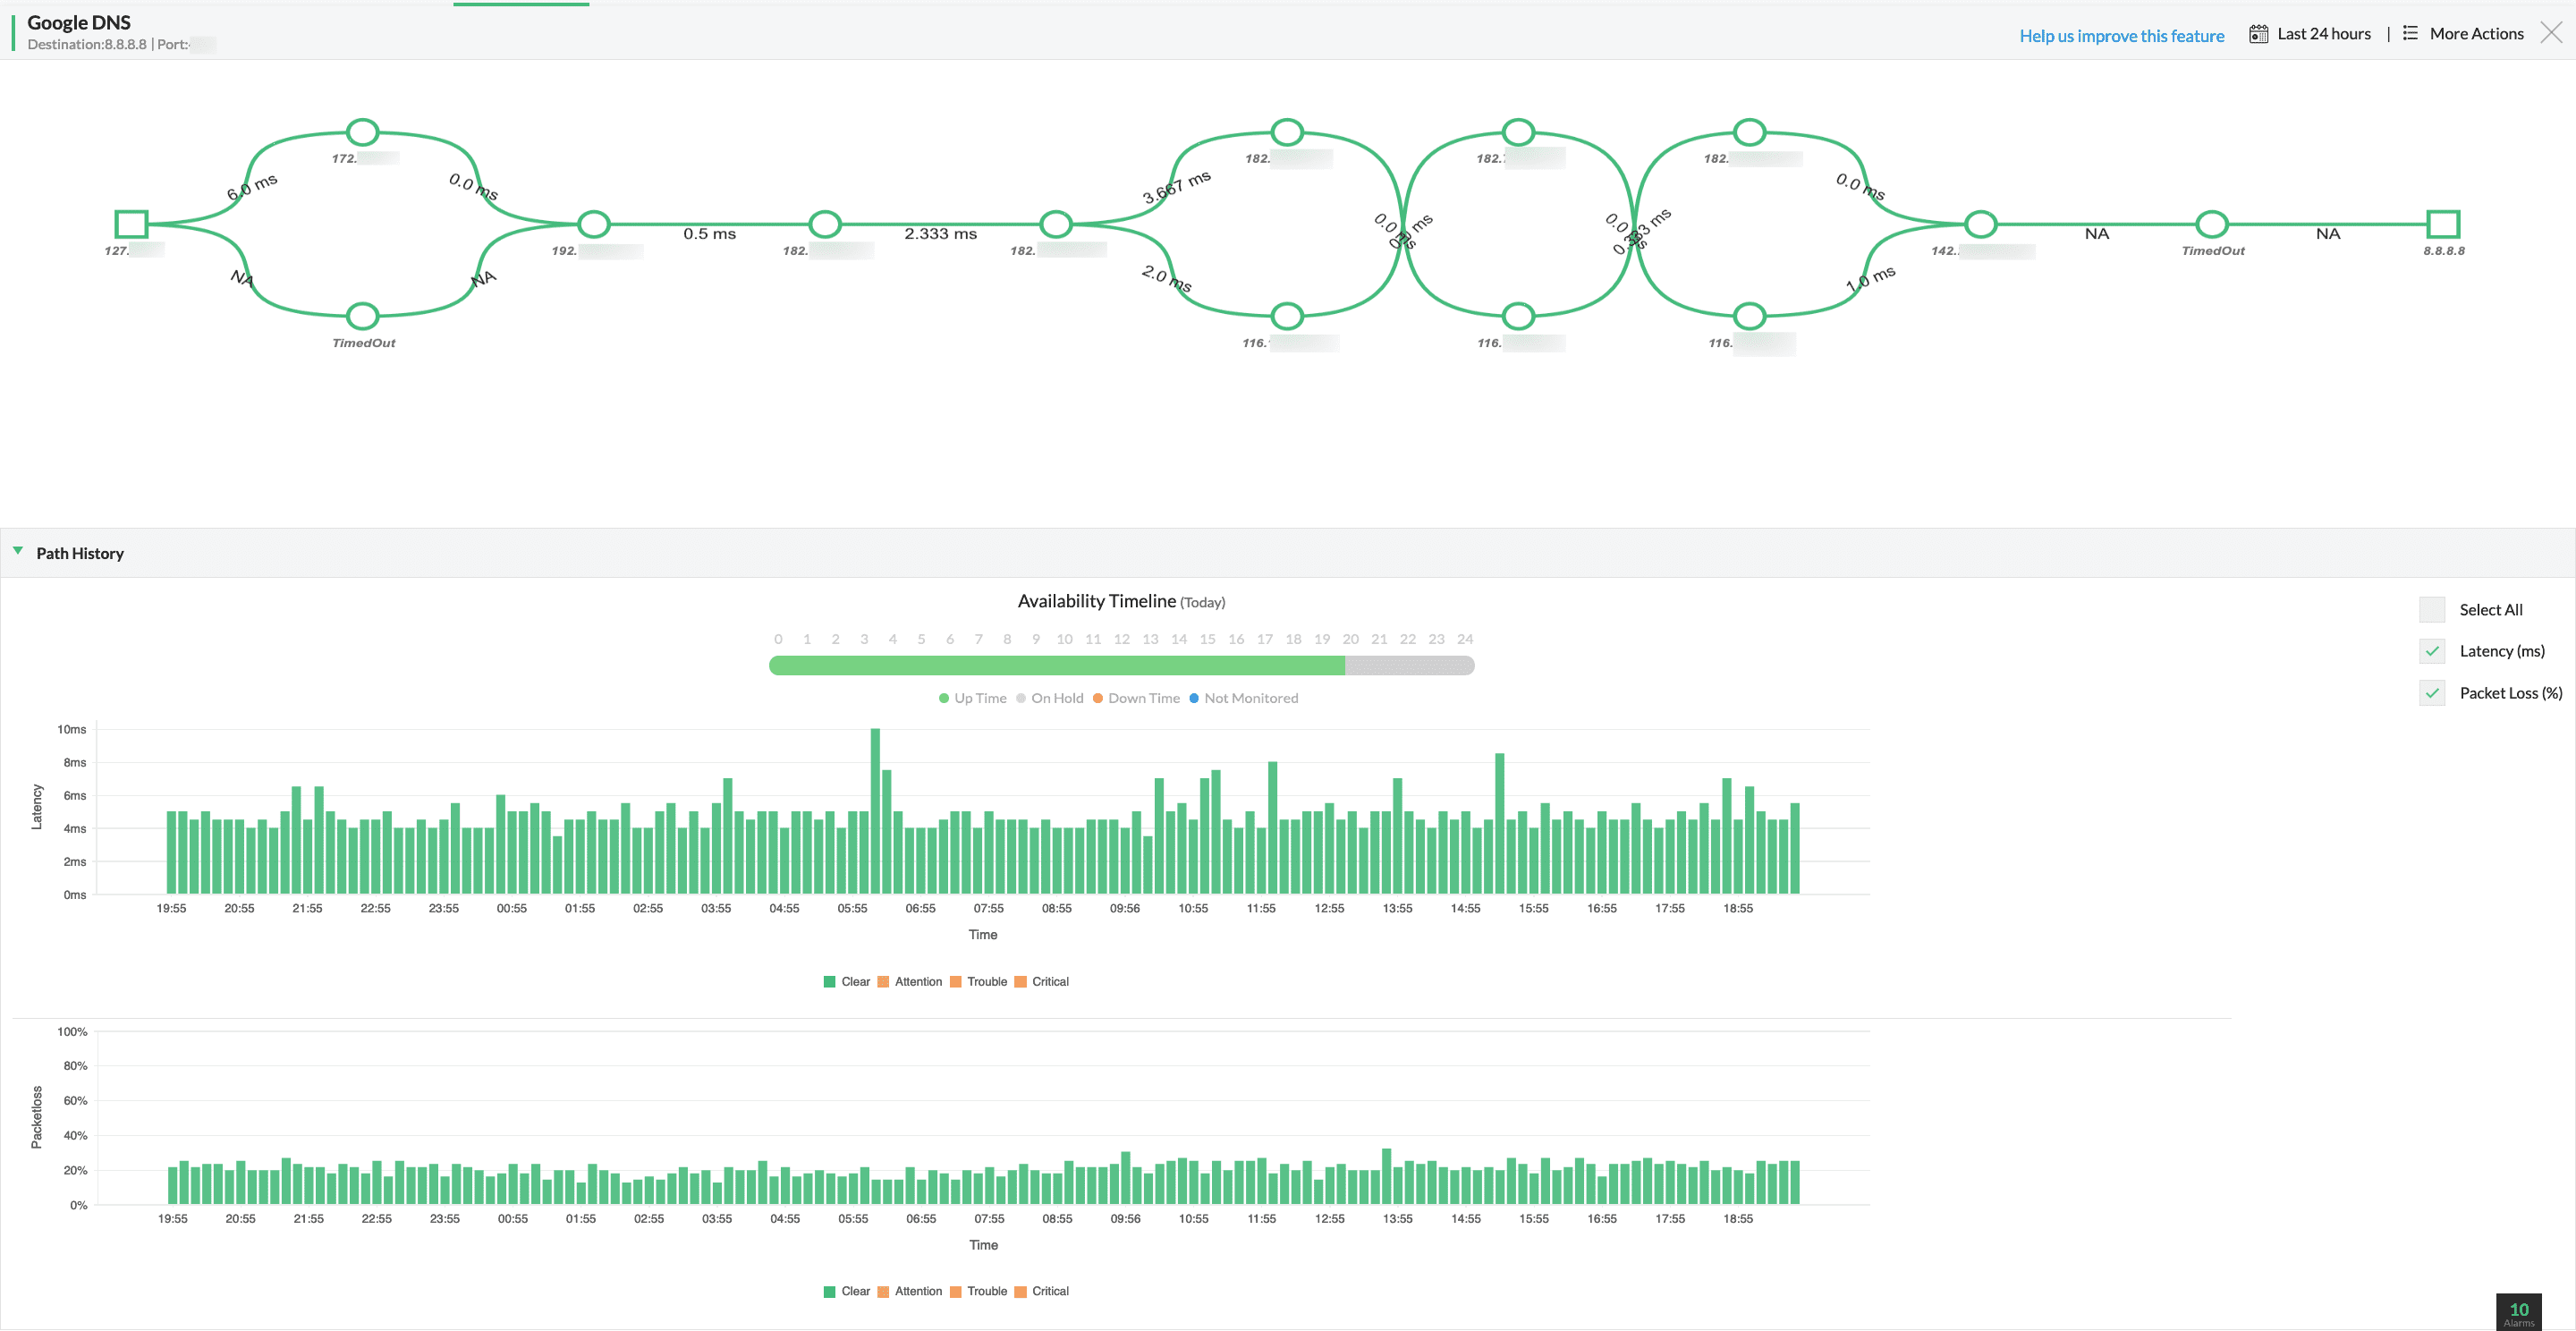Click the Clear color swatch in chart legend
Screen dimensions: 2576x1331
click(x=829, y=981)
